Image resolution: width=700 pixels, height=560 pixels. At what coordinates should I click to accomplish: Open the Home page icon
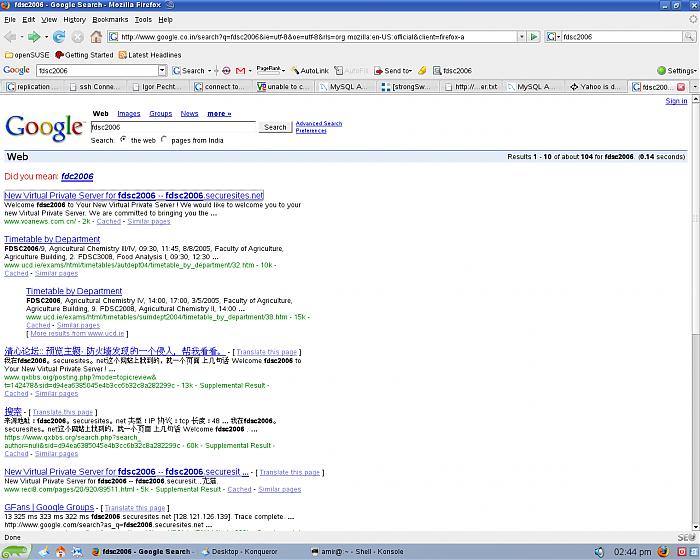pos(96,37)
